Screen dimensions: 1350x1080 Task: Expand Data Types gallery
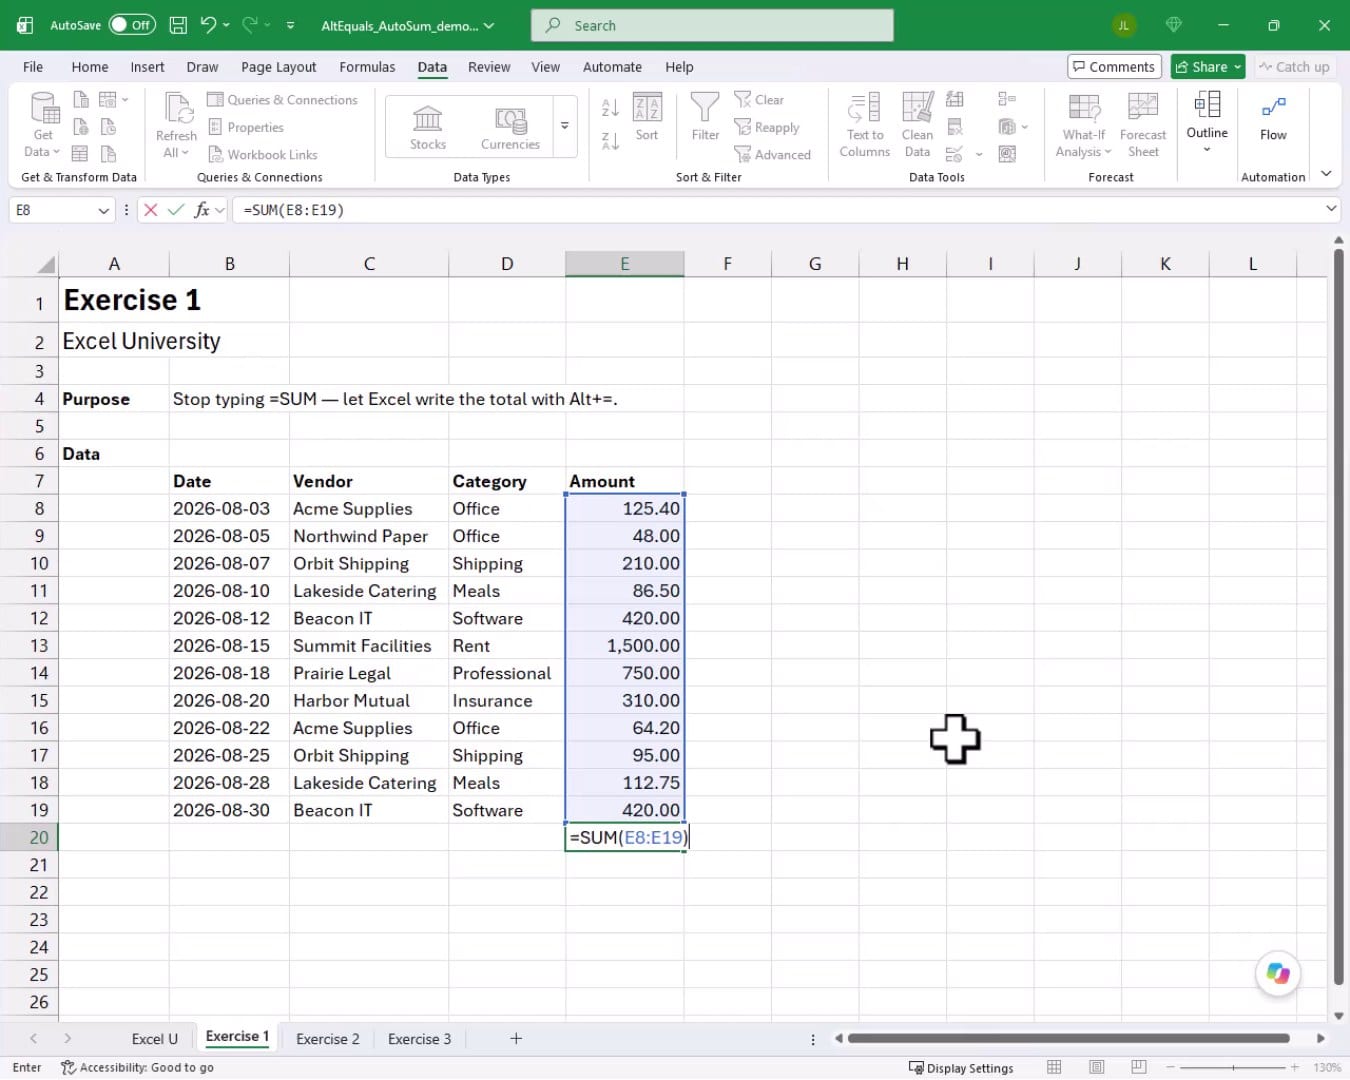pyautogui.click(x=565, y=127)
